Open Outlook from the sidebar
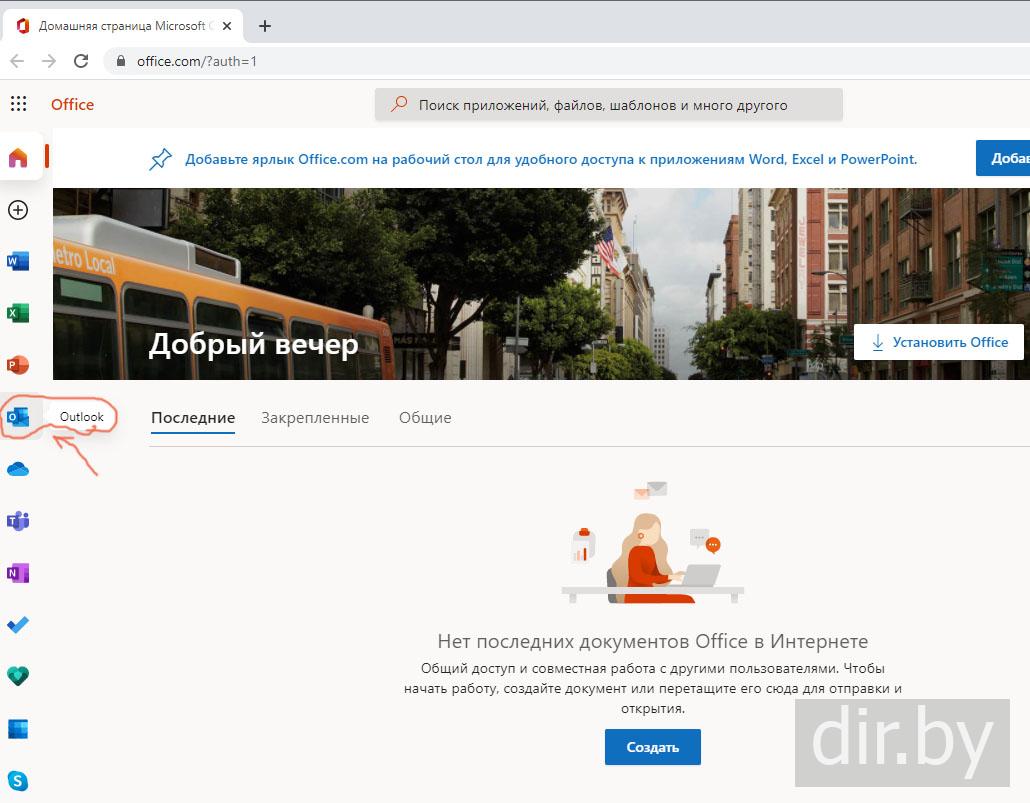This screenshot has height=803, width=1030. click(18, 417)
